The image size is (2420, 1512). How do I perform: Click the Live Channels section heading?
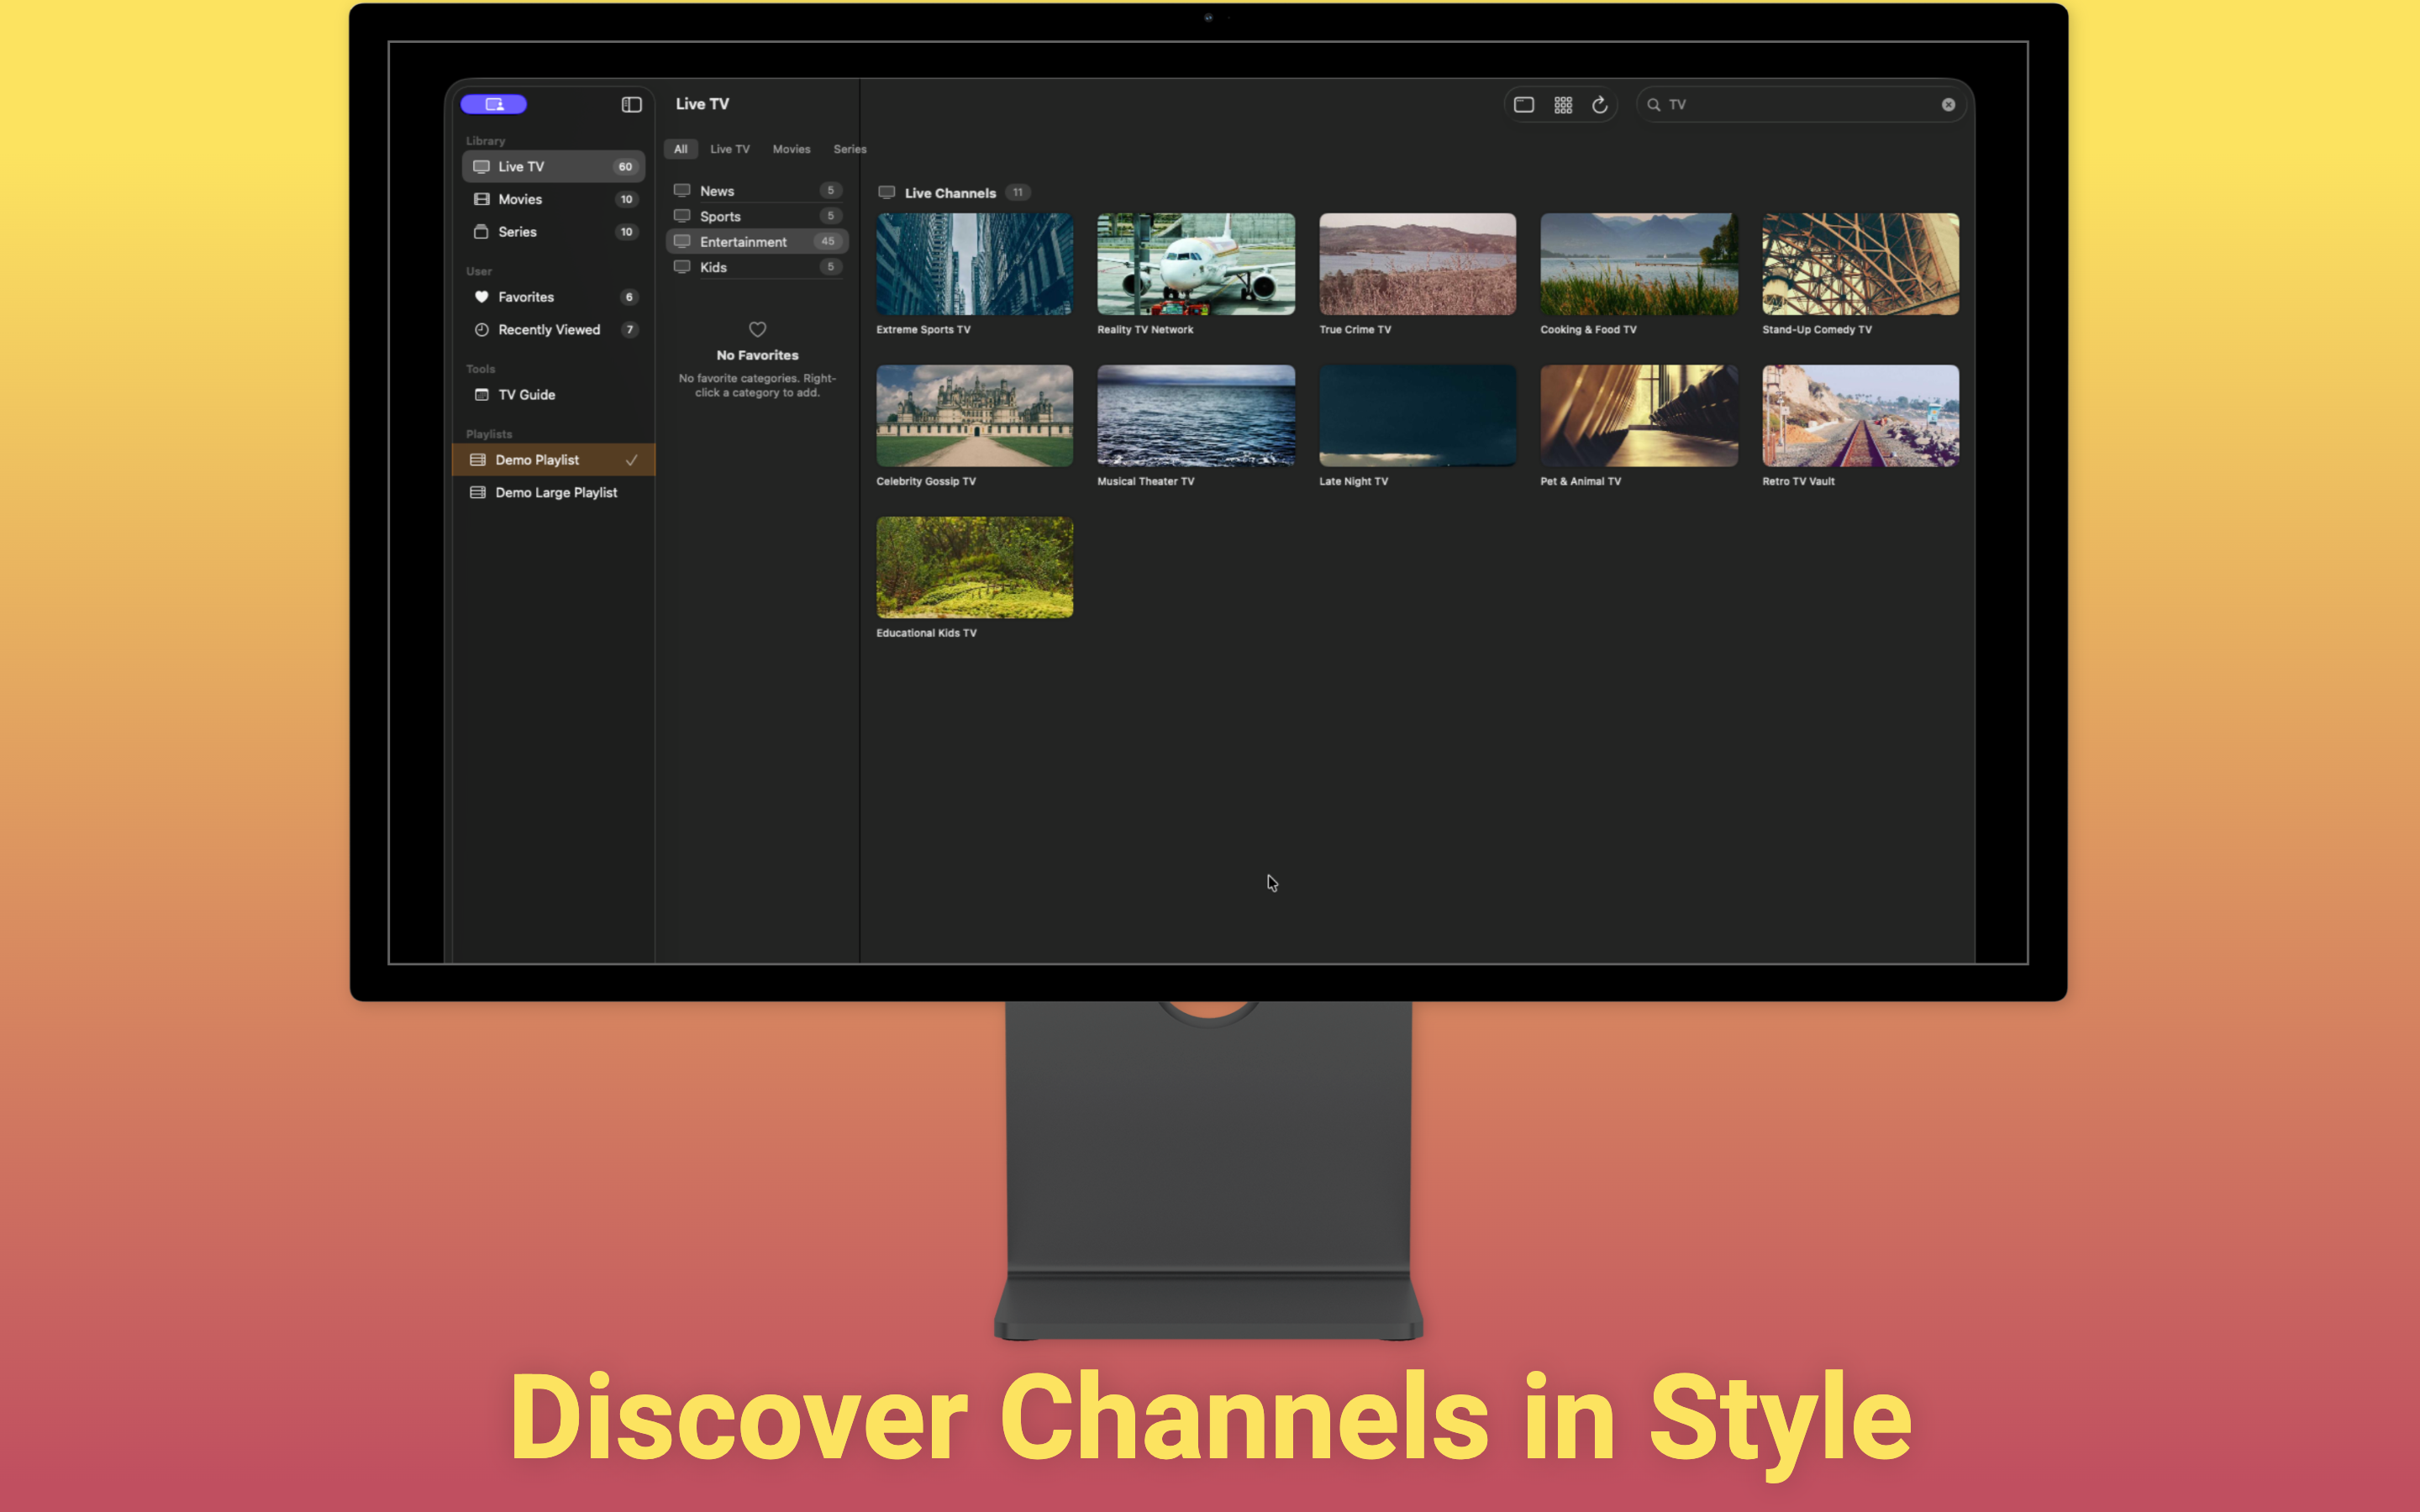tap(950, 192)
